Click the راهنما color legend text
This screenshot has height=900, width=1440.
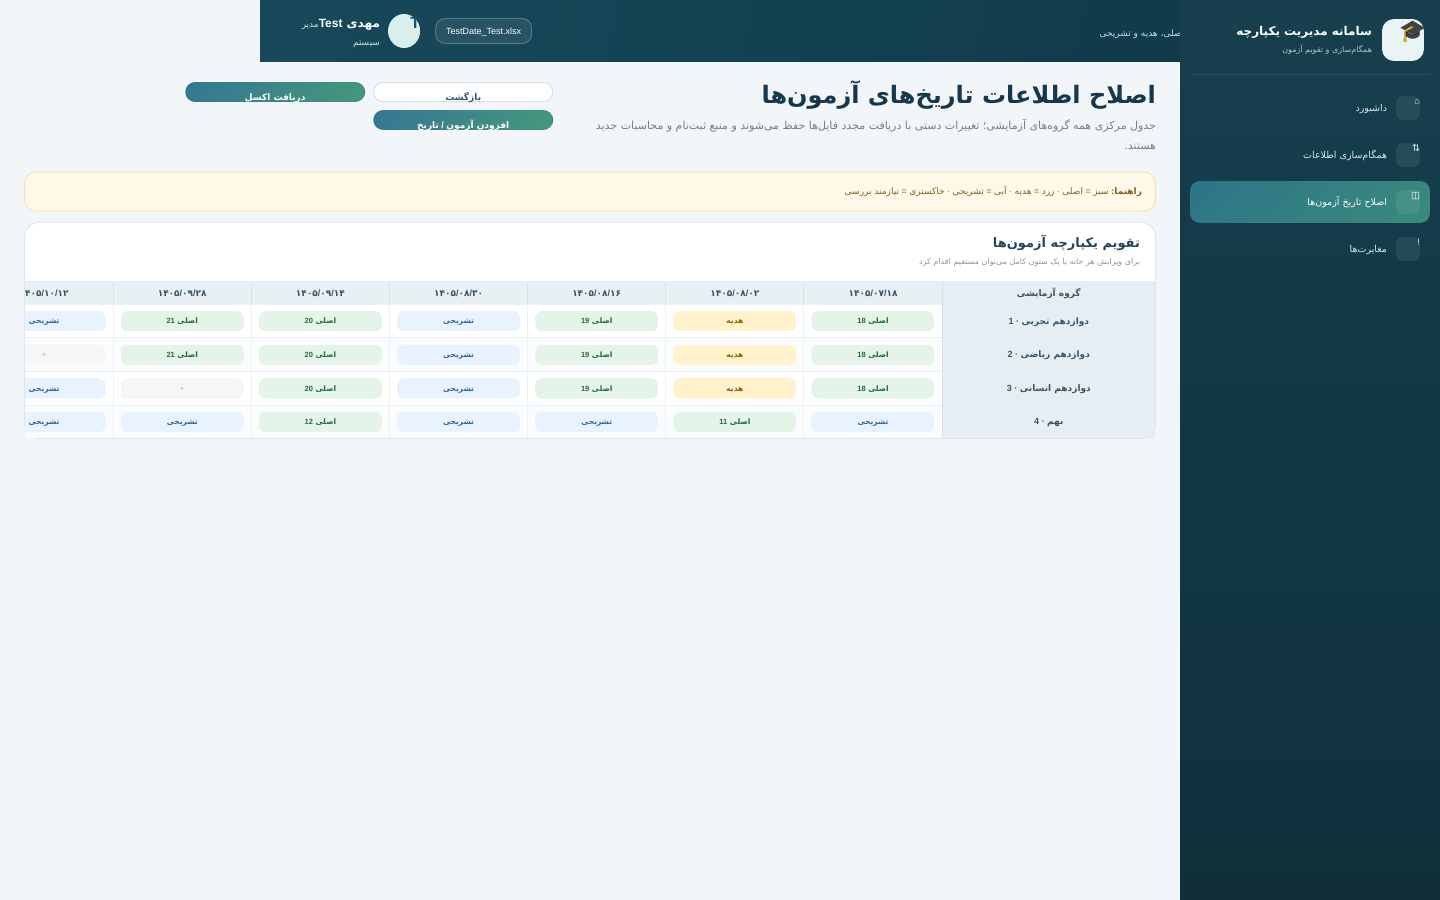click(993, 191)
